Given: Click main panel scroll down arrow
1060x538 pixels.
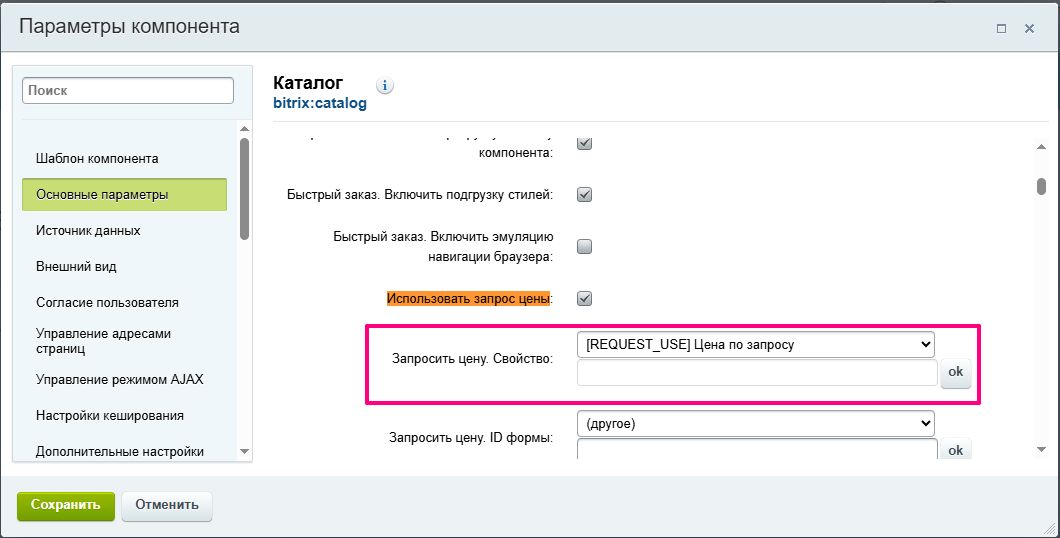Looking at the screenshot, I should (1041, 450).
